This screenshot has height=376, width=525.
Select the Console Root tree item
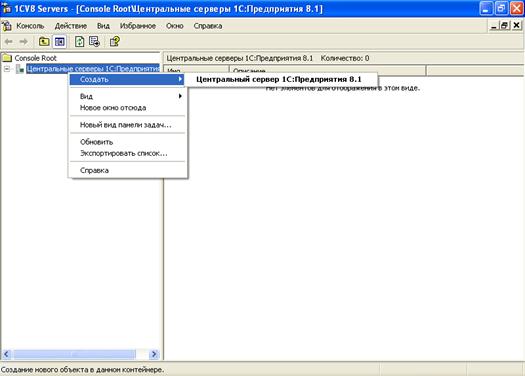(x=35, y=58)
